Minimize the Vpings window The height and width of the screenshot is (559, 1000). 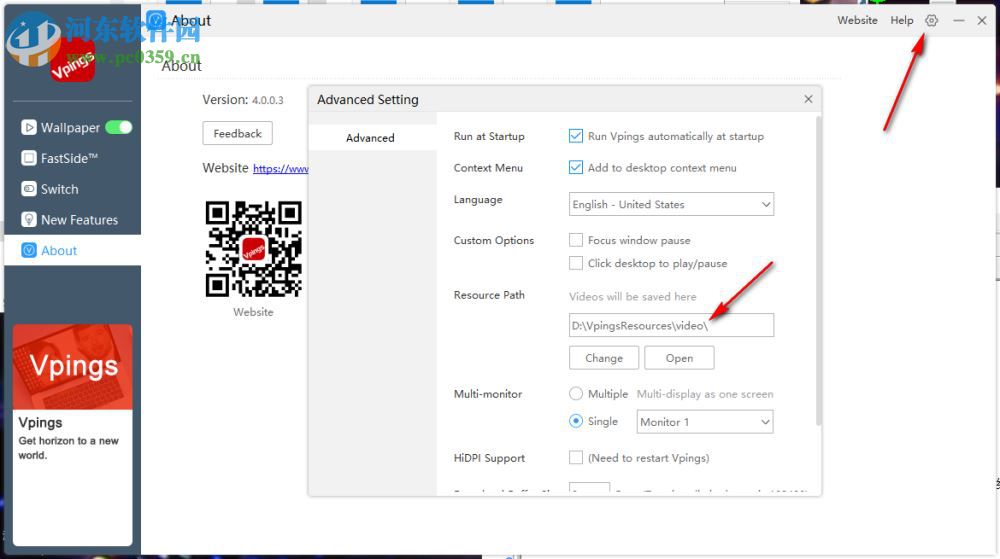coord(959,20)
